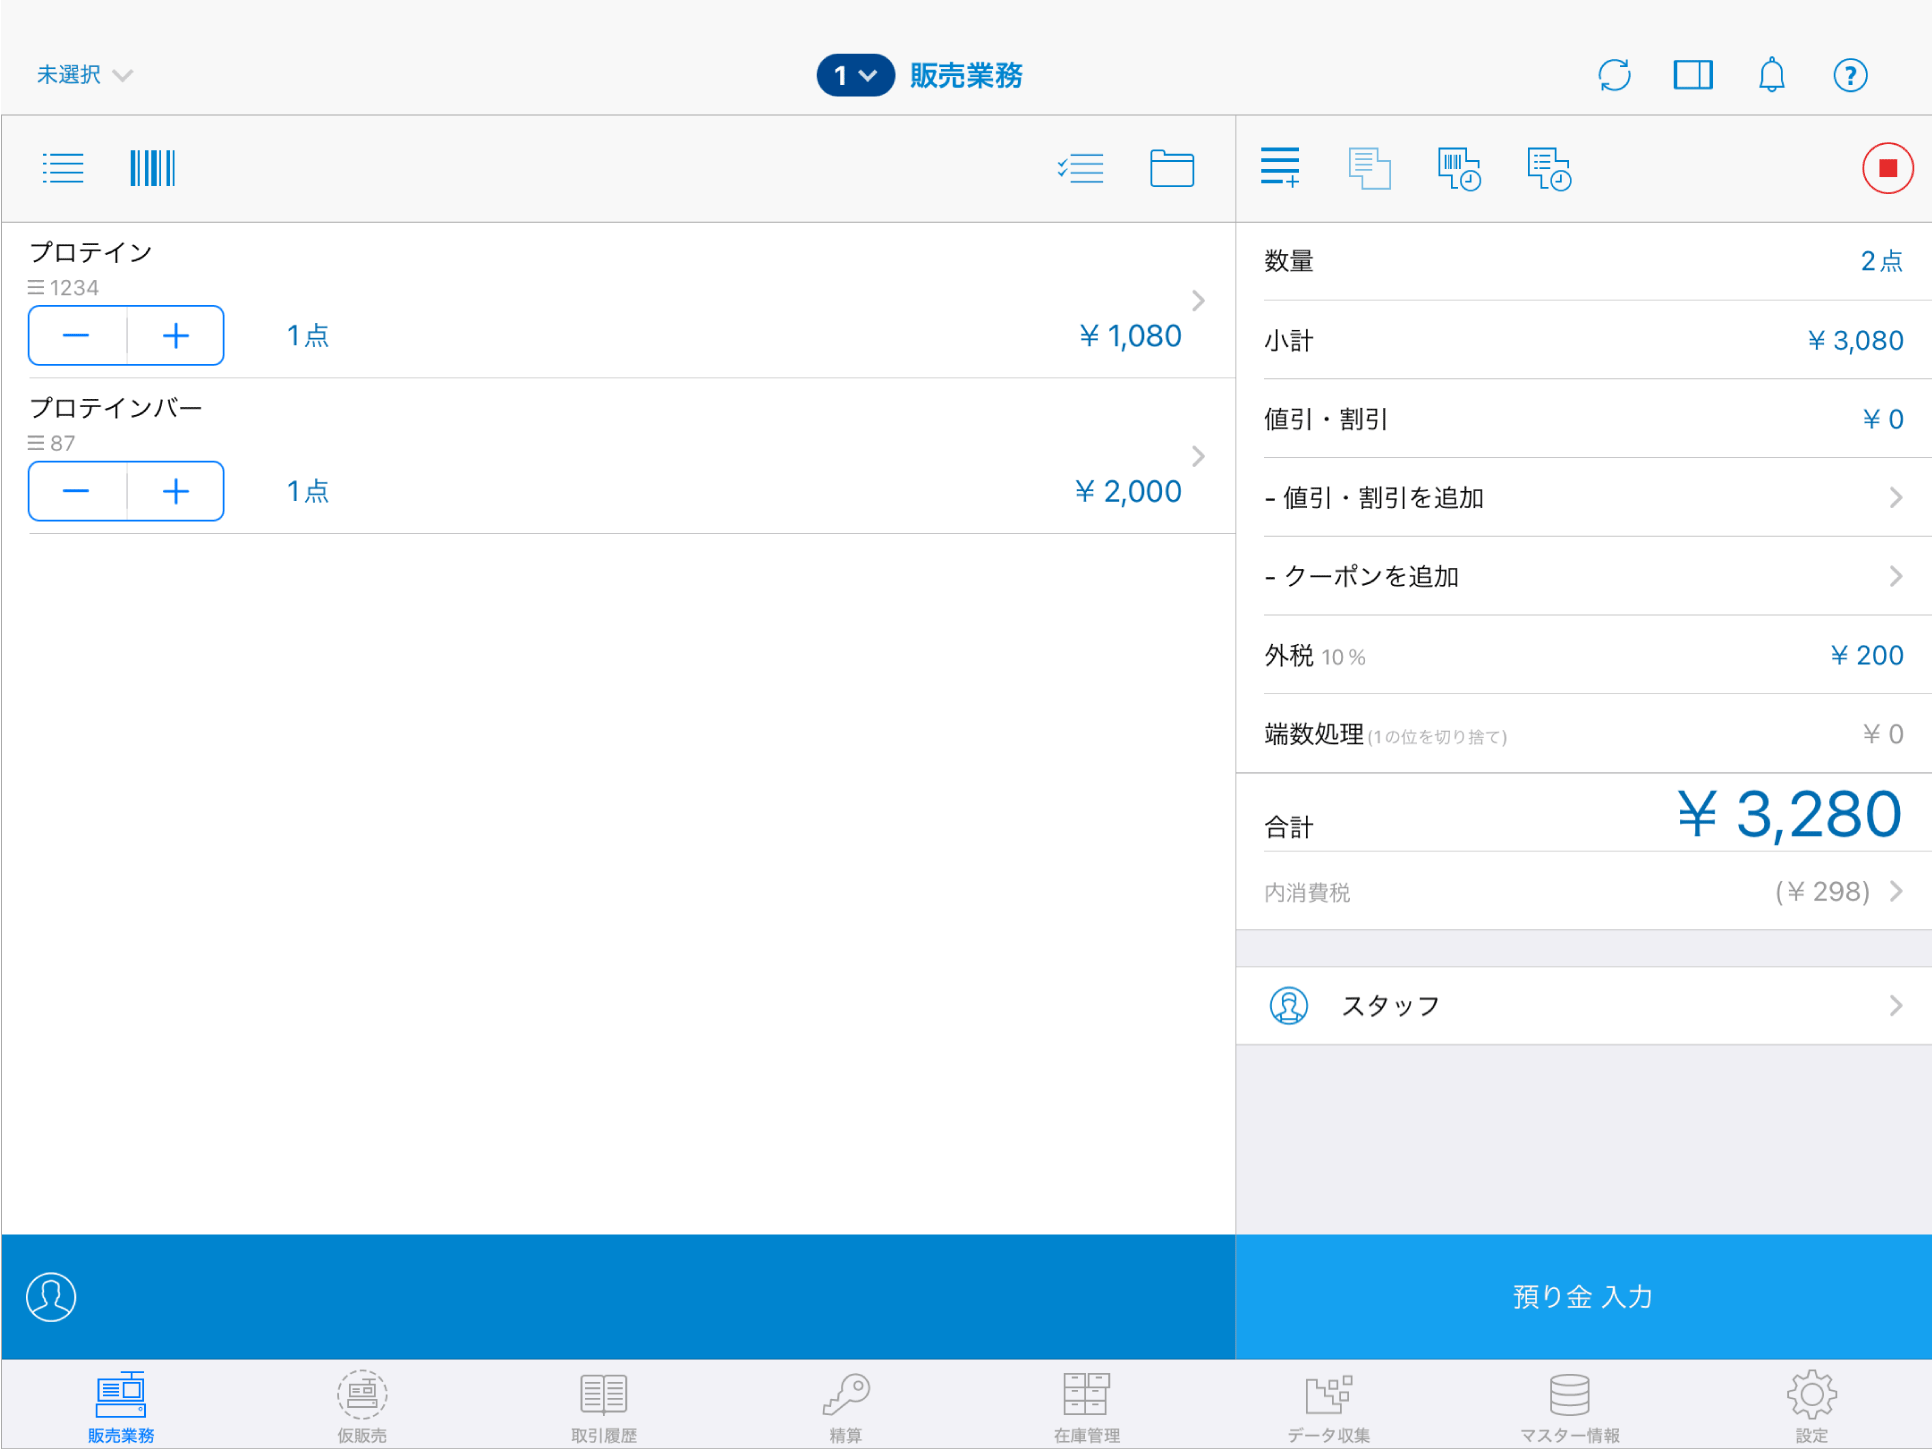Click the staff avatar icon

pyautogui.click(x=1289, y=1005)
